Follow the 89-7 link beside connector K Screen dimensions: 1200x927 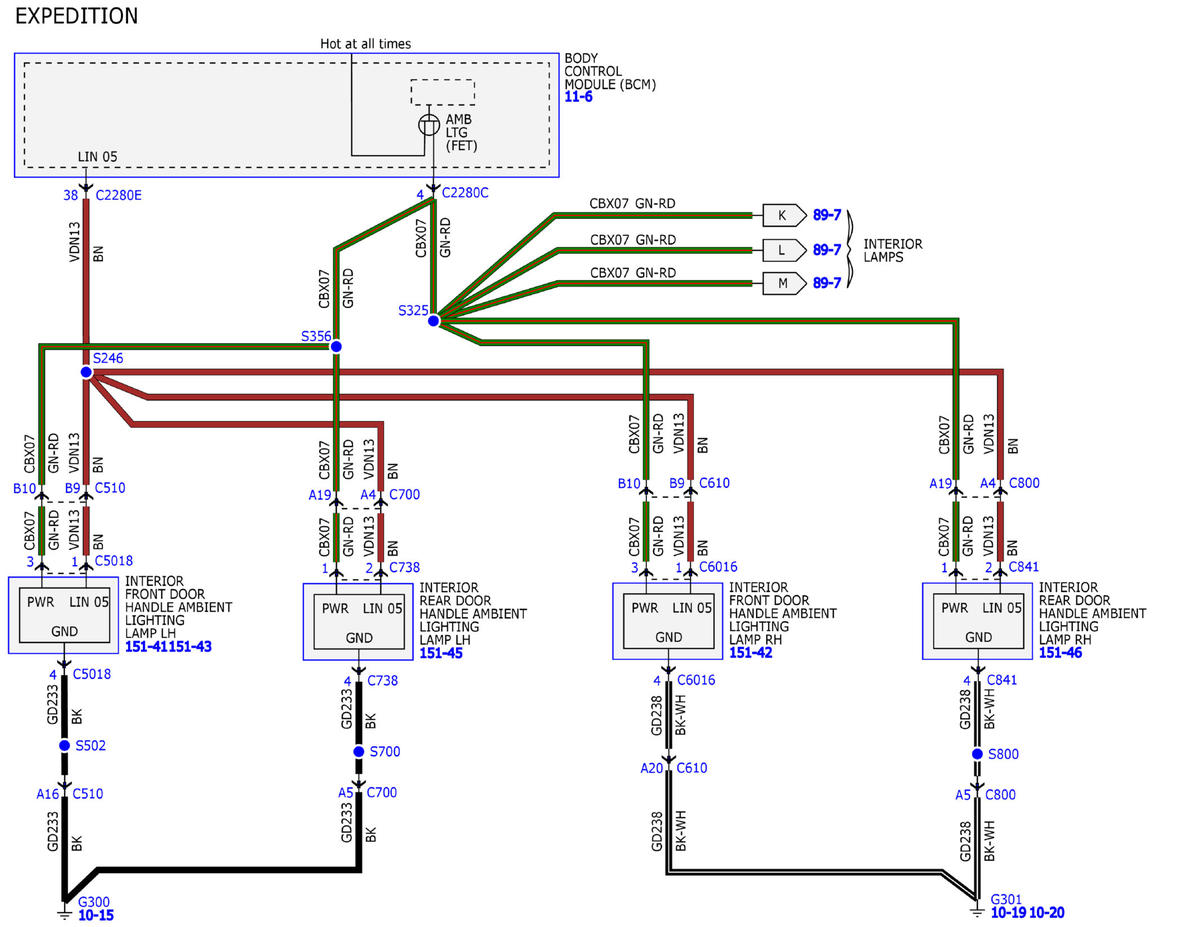[x=827, y=215]
